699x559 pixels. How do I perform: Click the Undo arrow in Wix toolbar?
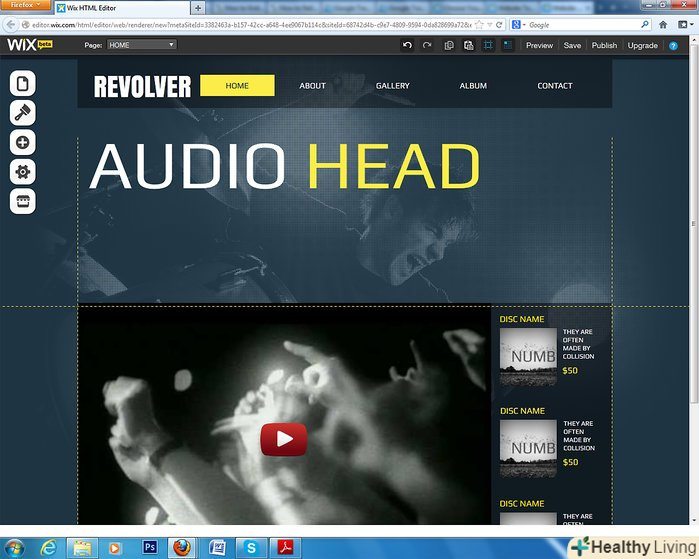[407, 45]
